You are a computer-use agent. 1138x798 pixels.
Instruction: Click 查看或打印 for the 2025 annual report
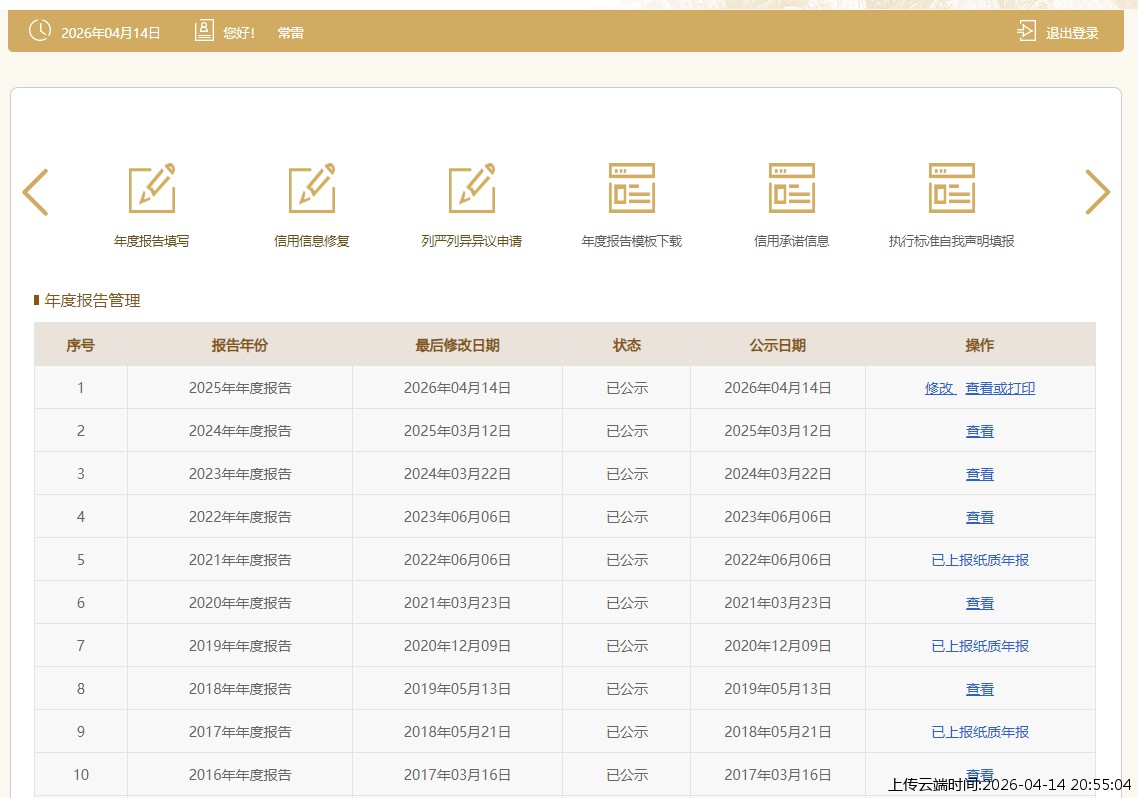[x=1000, y=388]
